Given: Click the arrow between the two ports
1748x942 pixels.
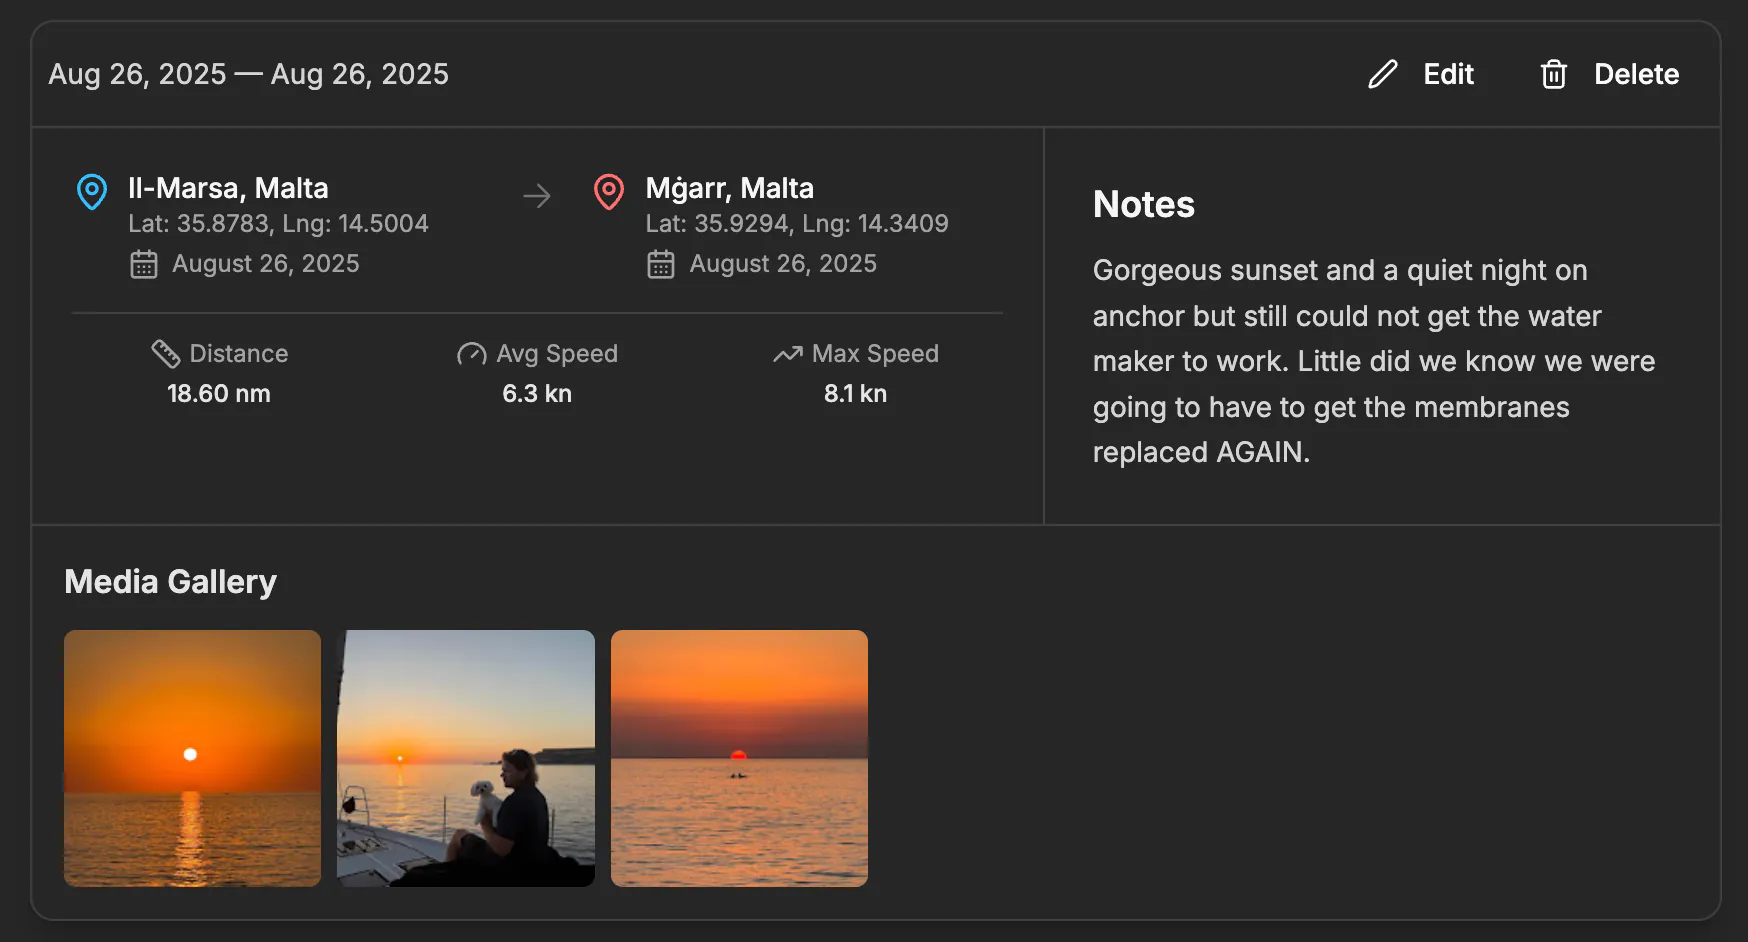Looking at the screenshot, I should [537, 196].
